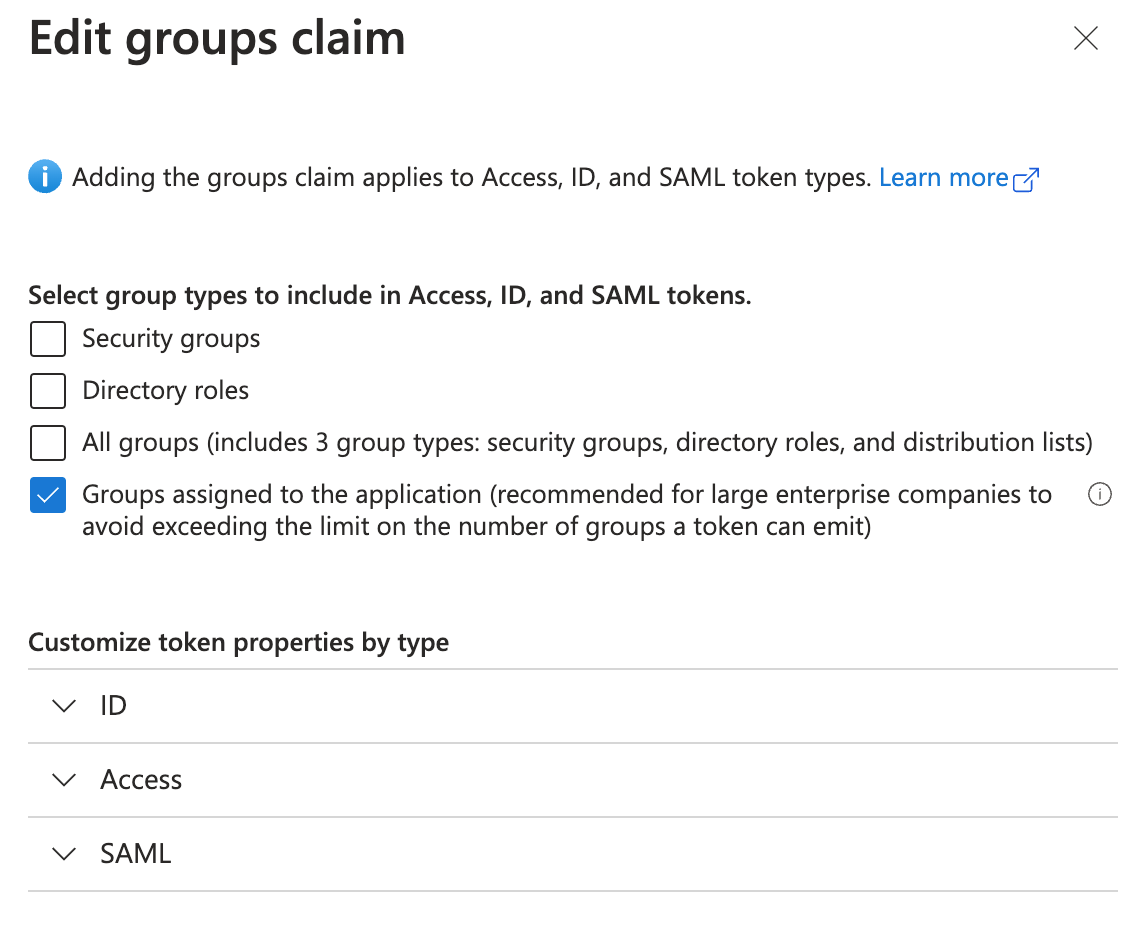
Task: Click the blue info icon in the notice banner
Action: (x=44, y=177)
